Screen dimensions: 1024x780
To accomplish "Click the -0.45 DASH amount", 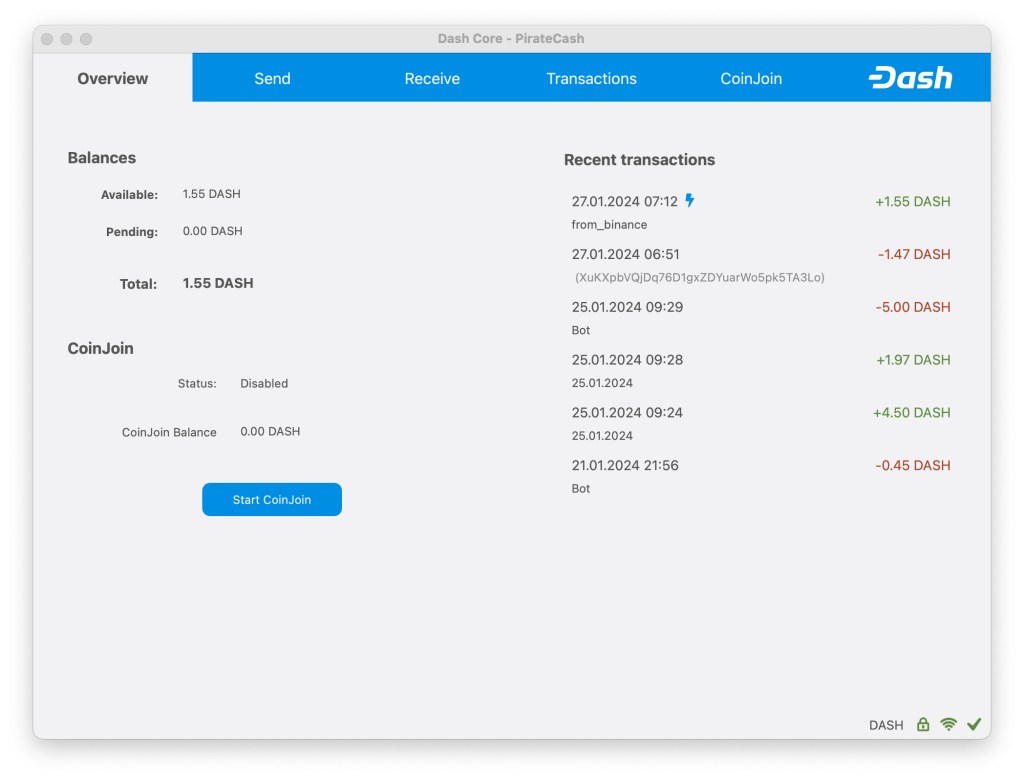I will [912, 465].
